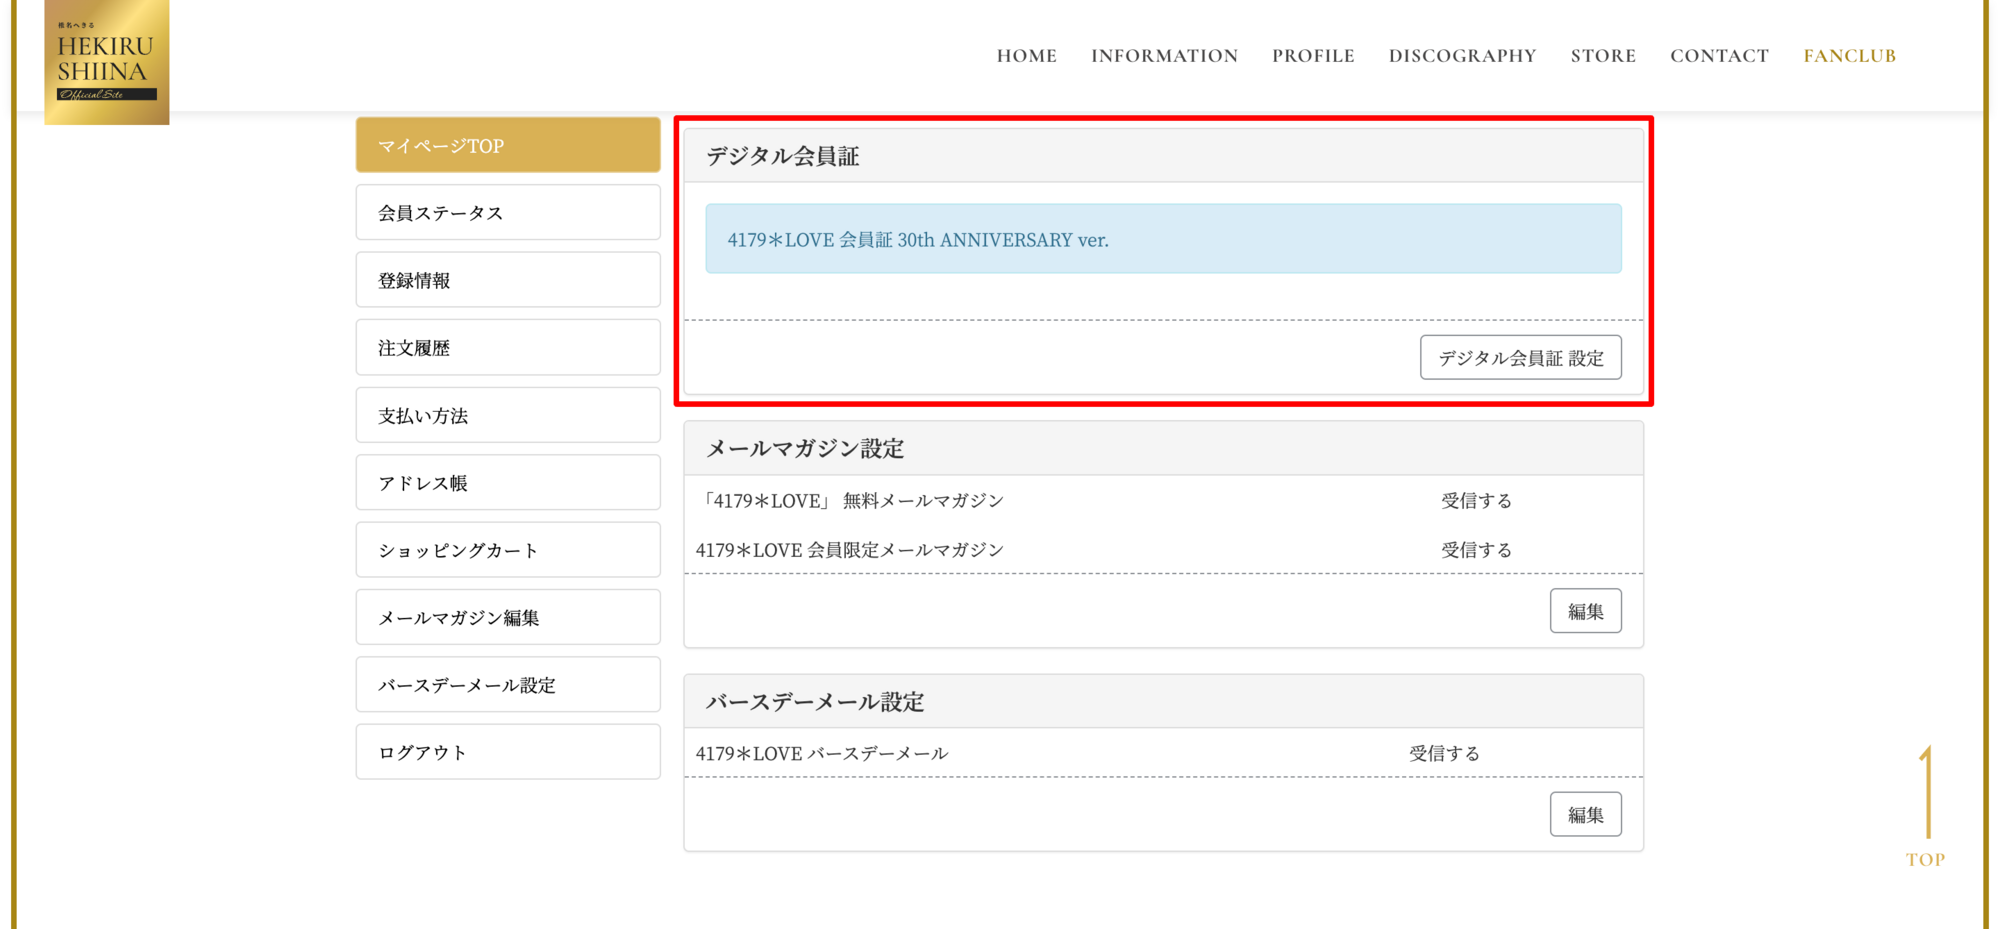The height and width of the screenshot is (929, 2000).
Task: Open DISCOGRAPHY in the navigation
Action: (1462, 56)
